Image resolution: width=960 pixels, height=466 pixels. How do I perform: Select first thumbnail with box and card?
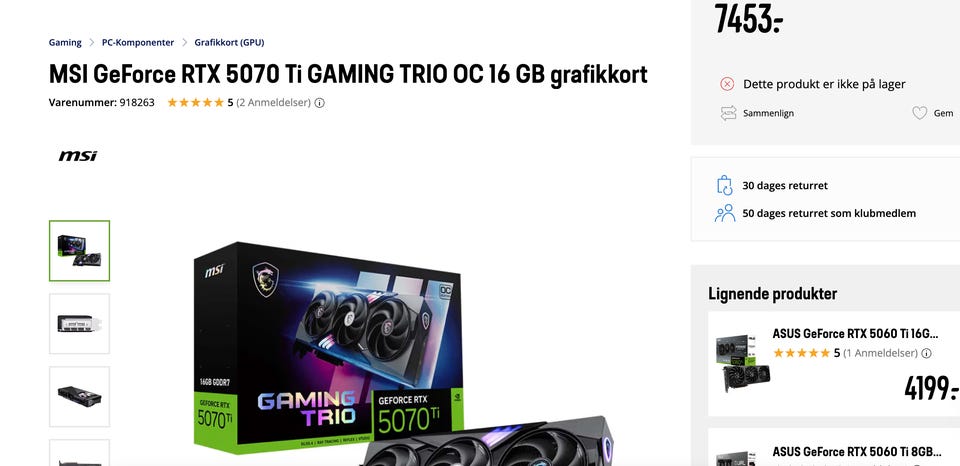click(x=80, y=250)
